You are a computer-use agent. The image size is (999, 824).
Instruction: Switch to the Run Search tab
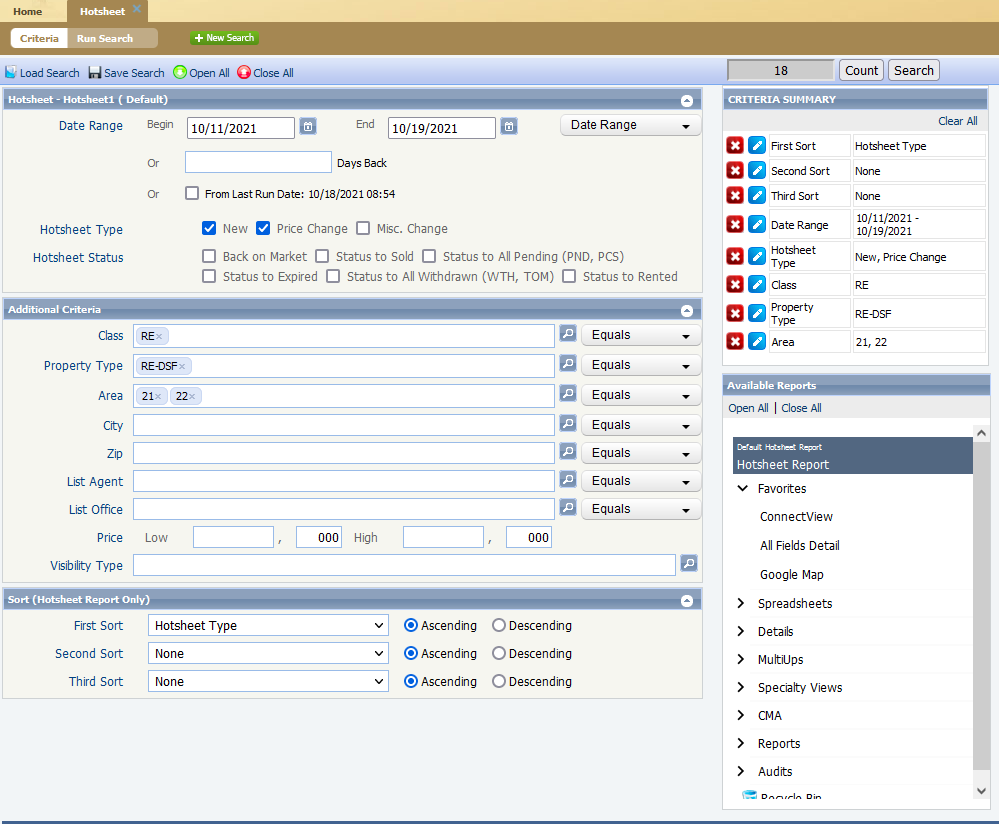tap(105, 38)
